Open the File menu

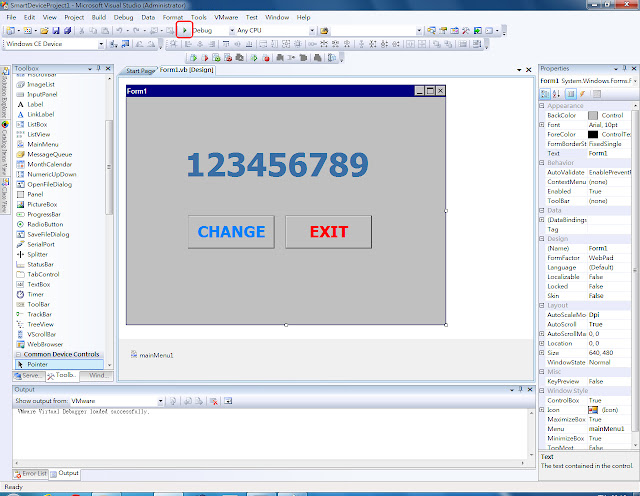[11, 17]
